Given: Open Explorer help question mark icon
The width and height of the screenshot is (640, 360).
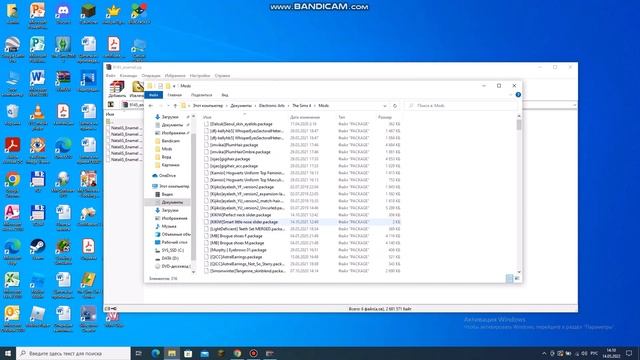Looking at the screenshot, I should point(518,95).
